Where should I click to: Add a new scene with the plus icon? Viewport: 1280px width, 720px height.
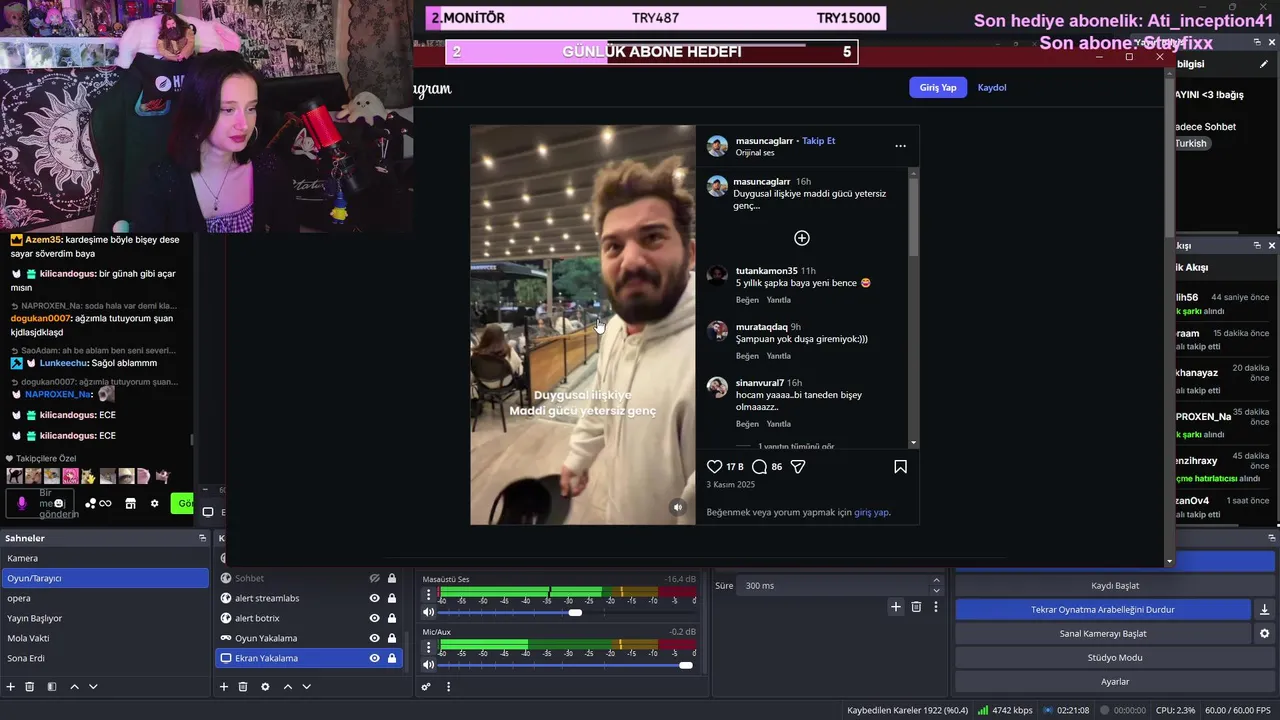tap(10, 687)
